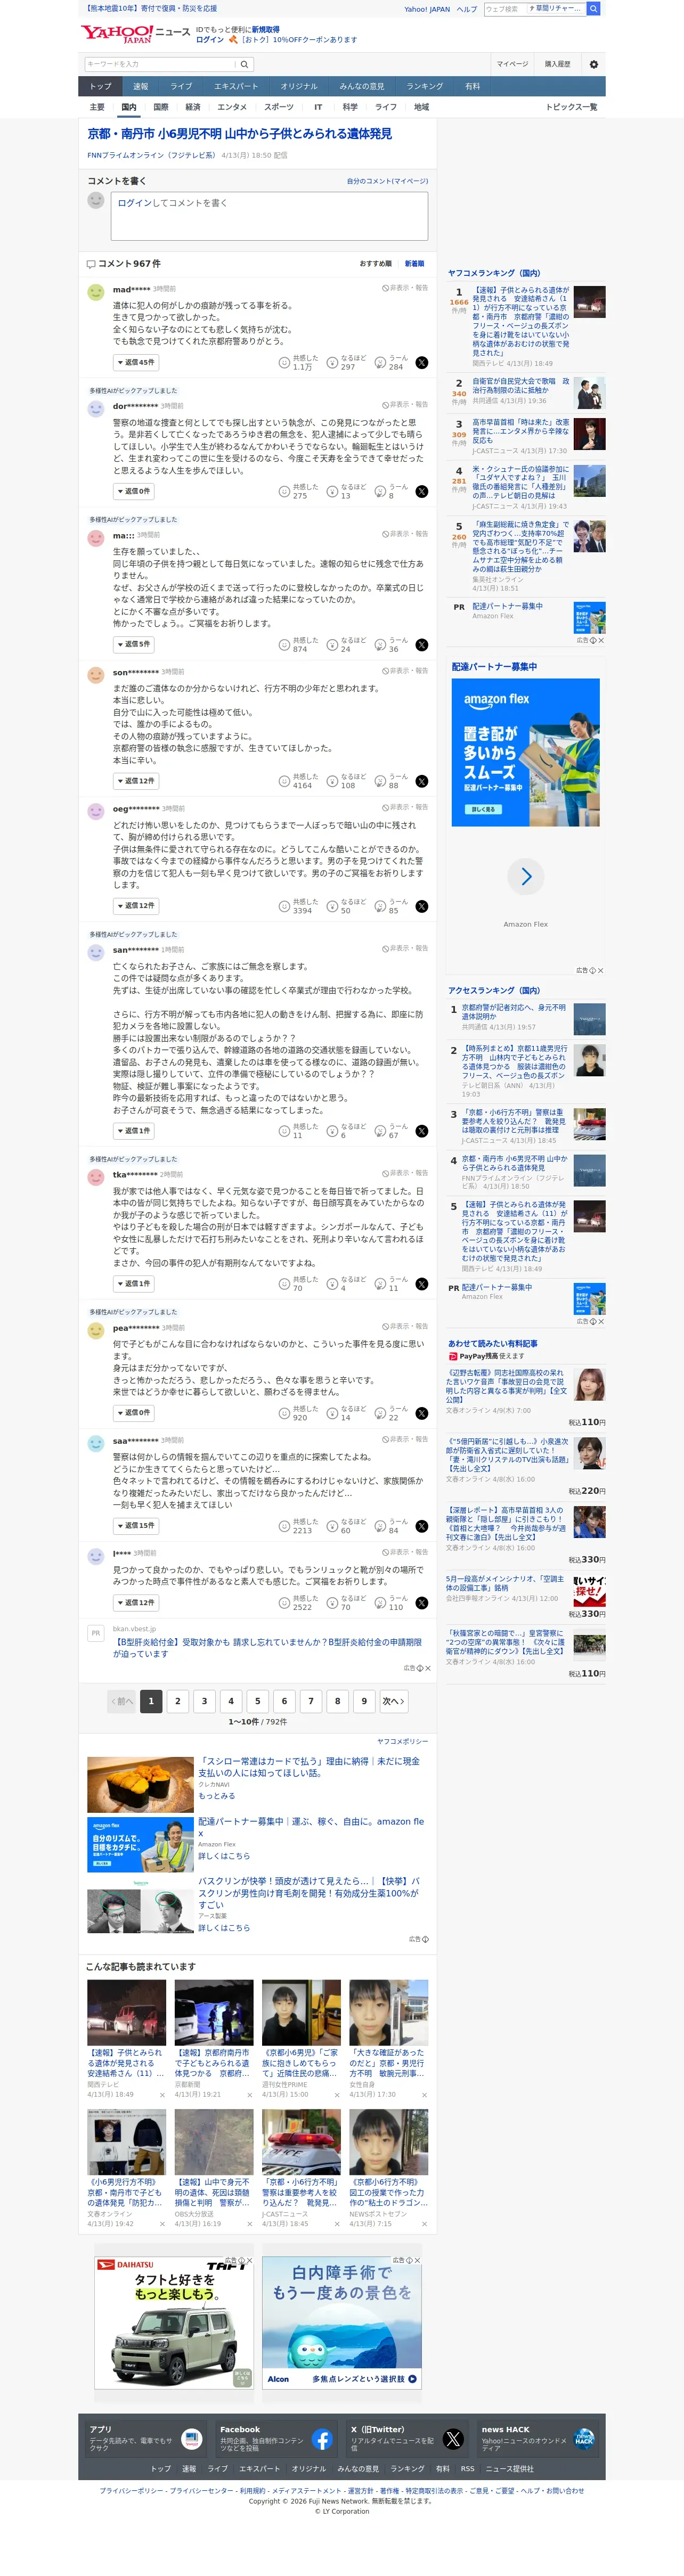Viewport: 684px width, 2576px height.
Task: Sort comments by おすすめ順
Action: click(x=376, y=264)
